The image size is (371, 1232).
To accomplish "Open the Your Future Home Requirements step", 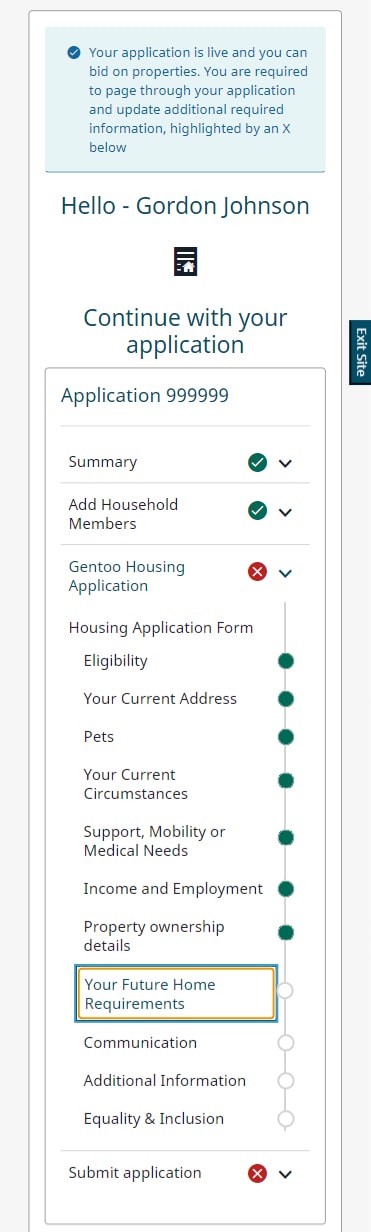I will click(176, 994).
